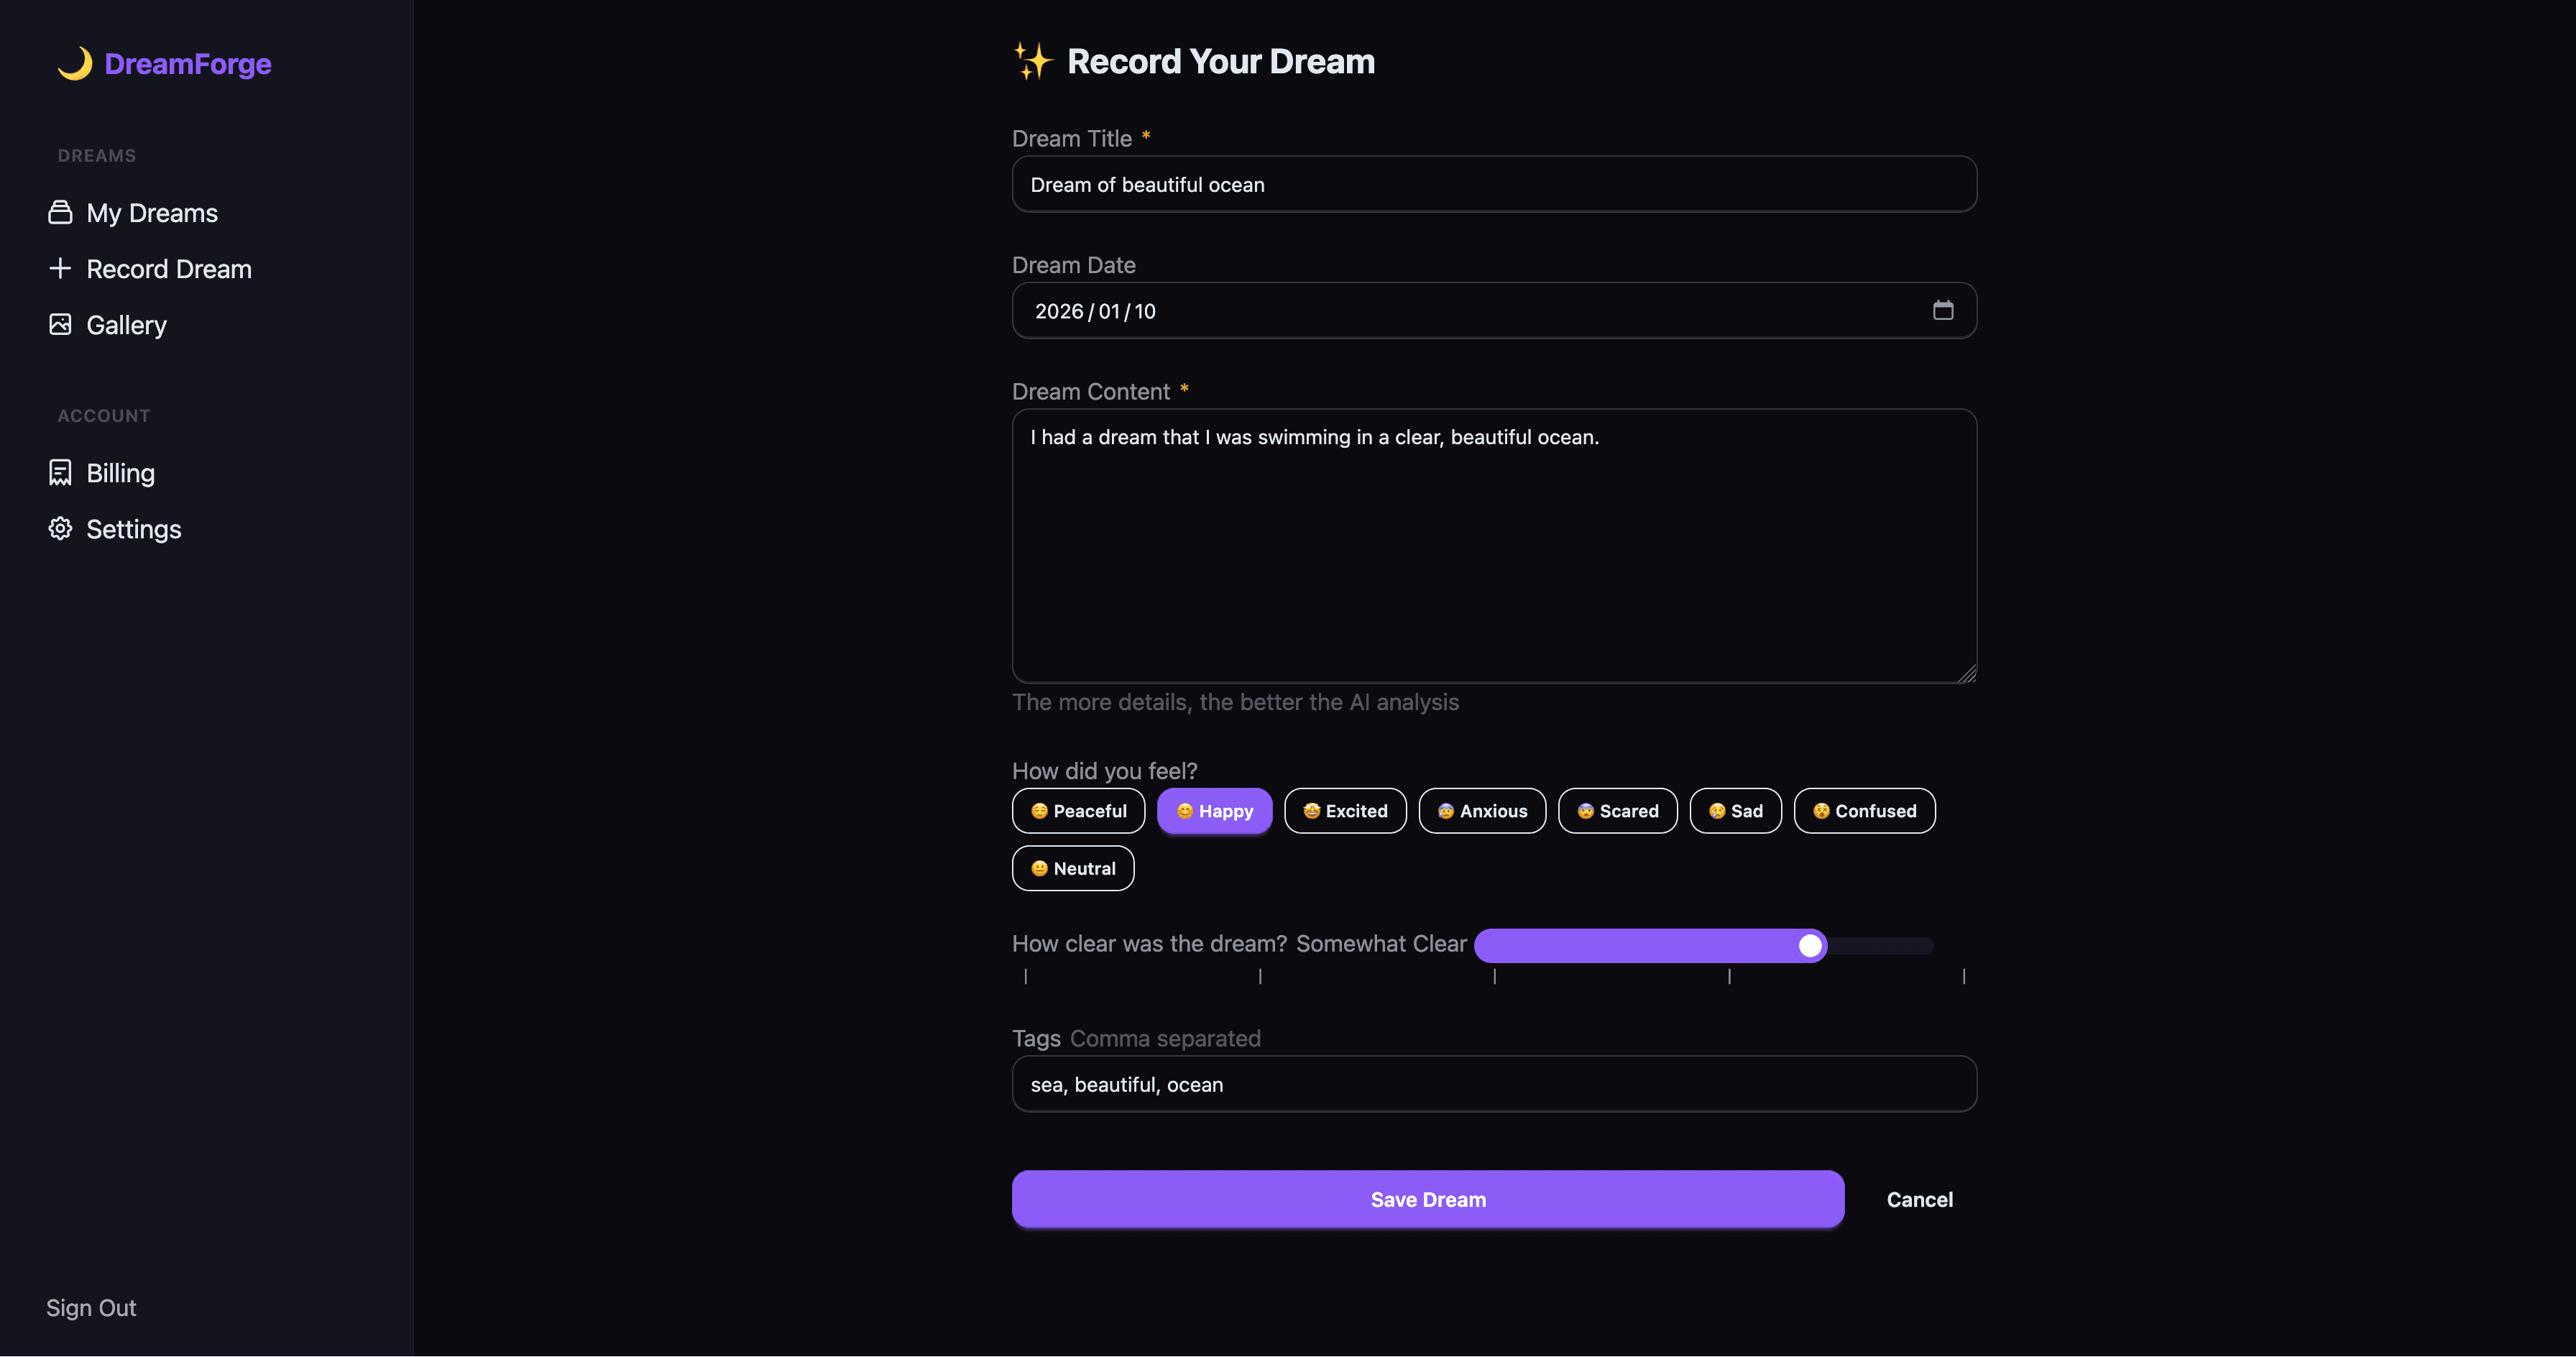
Task: Select the Confused mood chip
Action: click(1864, 811)
